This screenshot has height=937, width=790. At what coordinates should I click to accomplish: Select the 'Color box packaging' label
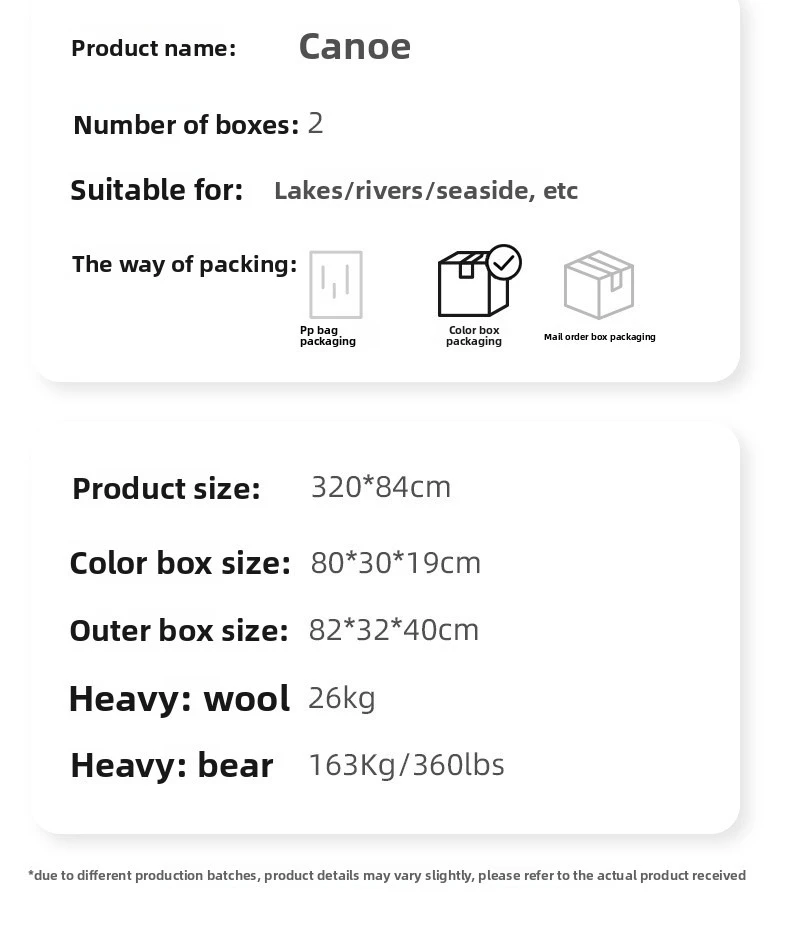pyautogui.click(x=474, y=336)
